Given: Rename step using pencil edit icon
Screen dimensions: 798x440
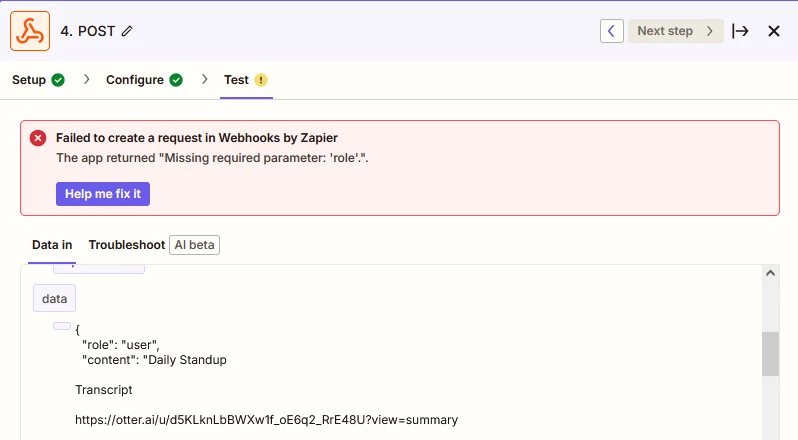Looking at the screenshot, I should pos(127,31).
